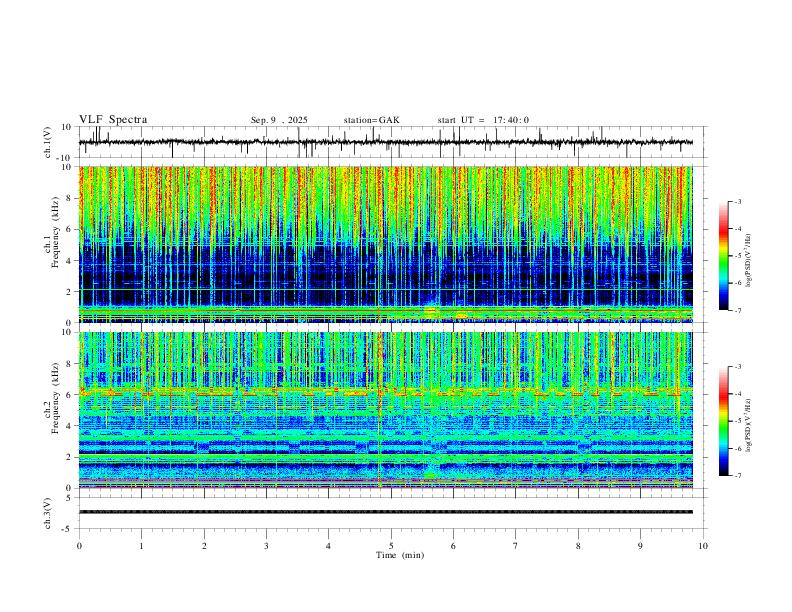Click the "ch.1(V)" axis label
The height and width of the screenshot is (612, 792).
point(48,142)
